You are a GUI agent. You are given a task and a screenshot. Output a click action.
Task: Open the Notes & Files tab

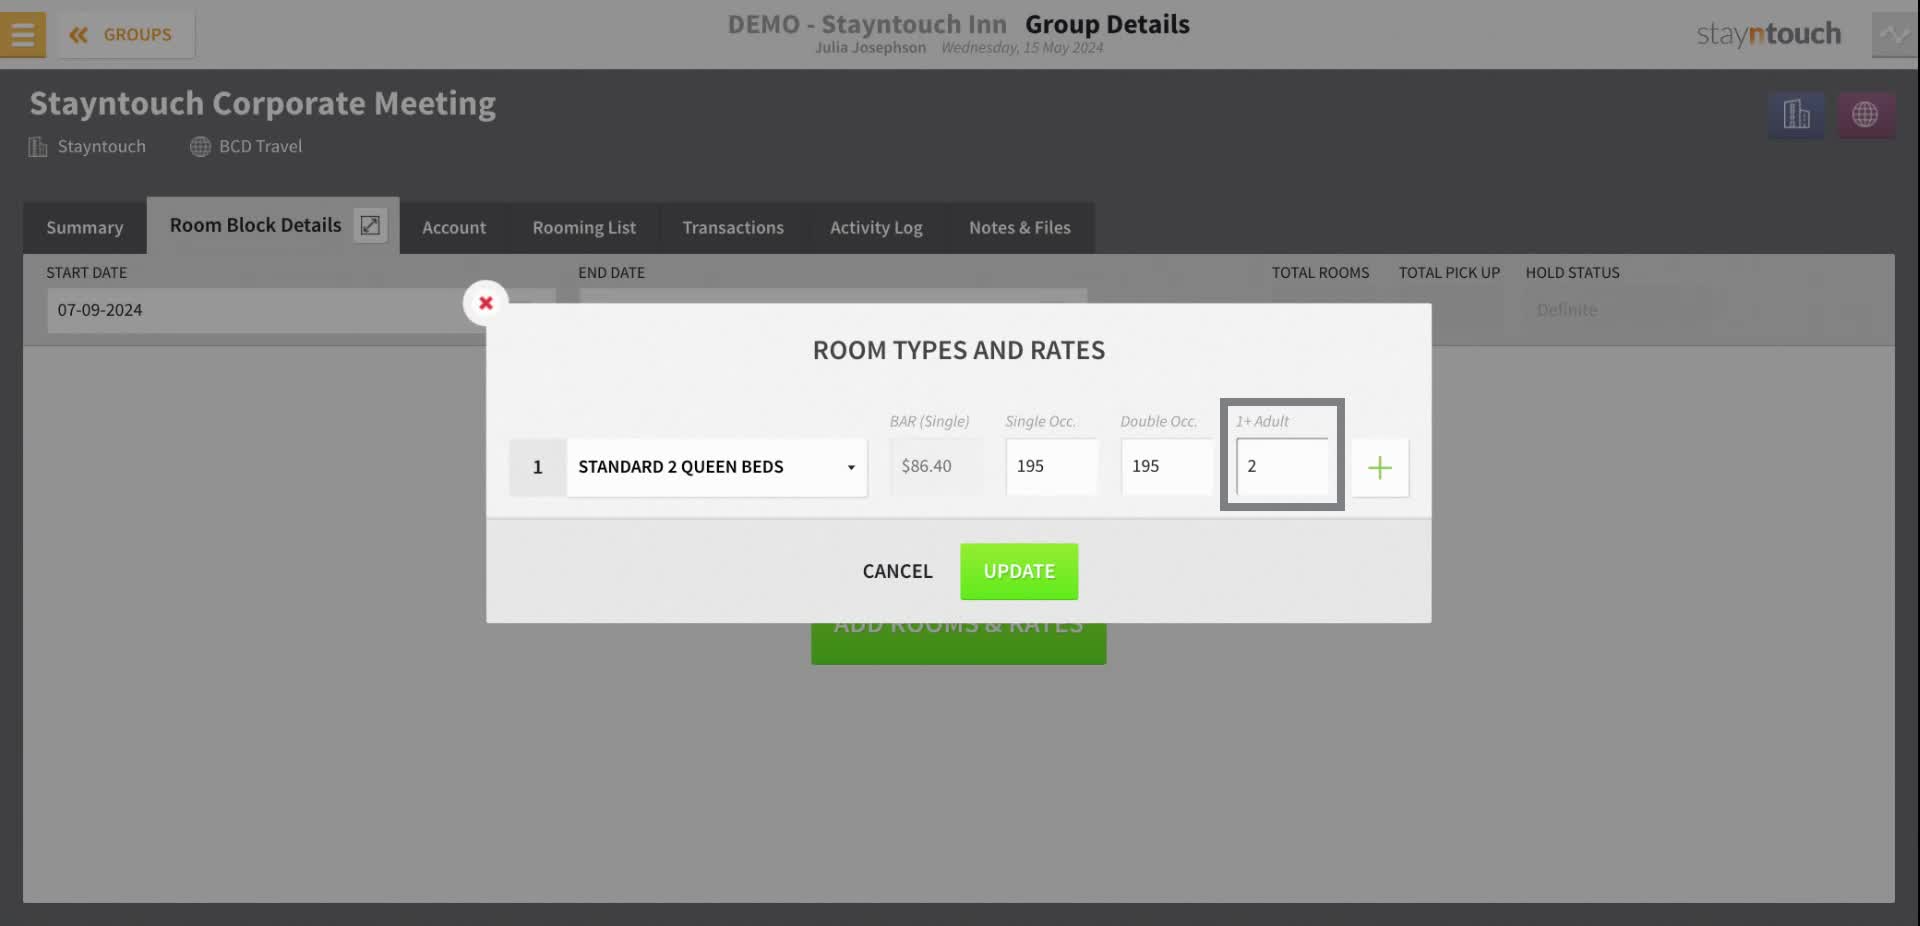point(1020,228)
